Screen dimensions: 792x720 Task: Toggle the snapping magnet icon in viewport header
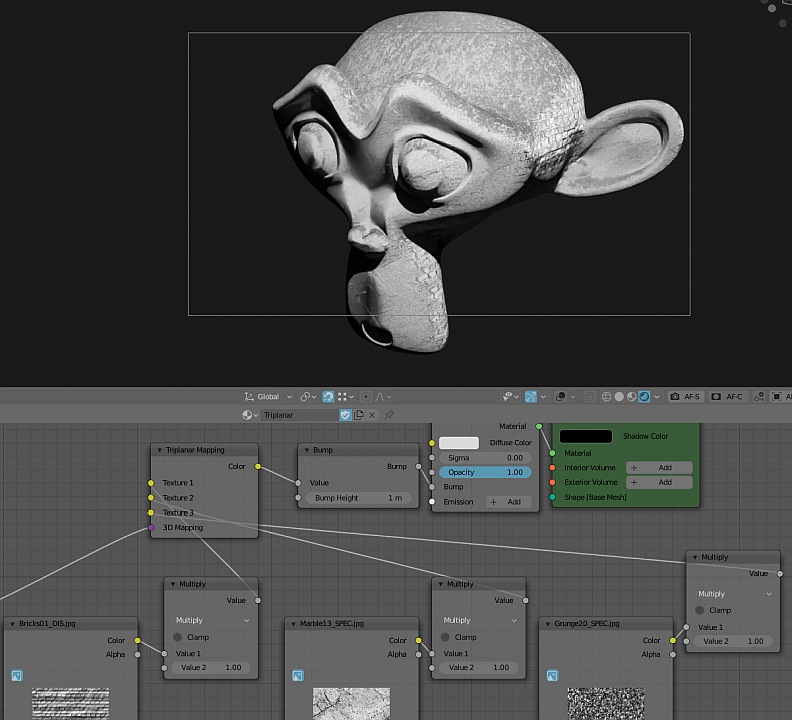(x=328, y=397)
